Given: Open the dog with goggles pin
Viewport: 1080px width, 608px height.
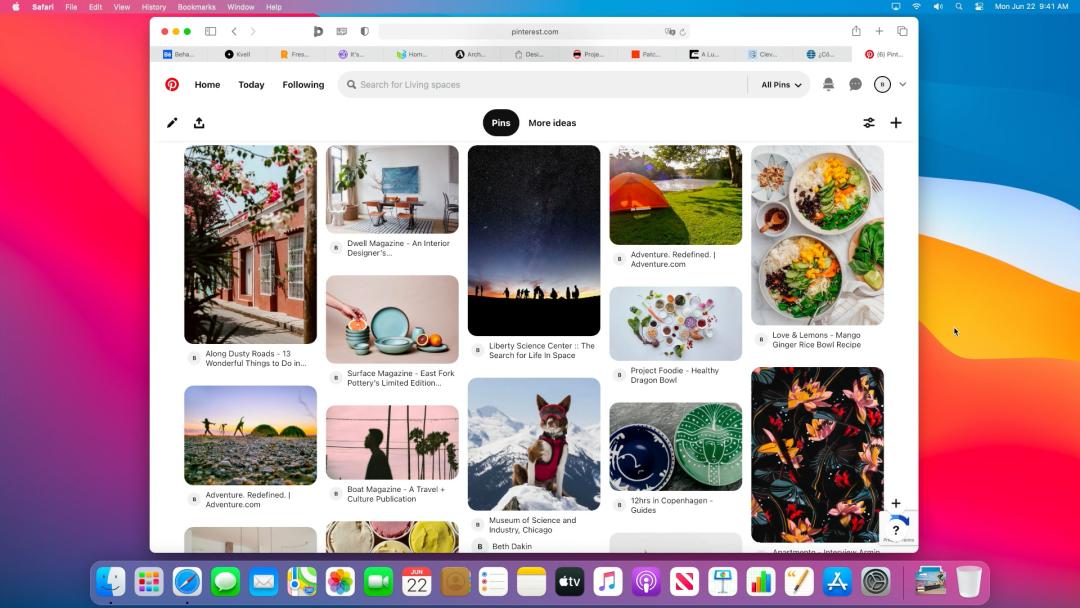Looking at the screenshot, I should (534, 444).
